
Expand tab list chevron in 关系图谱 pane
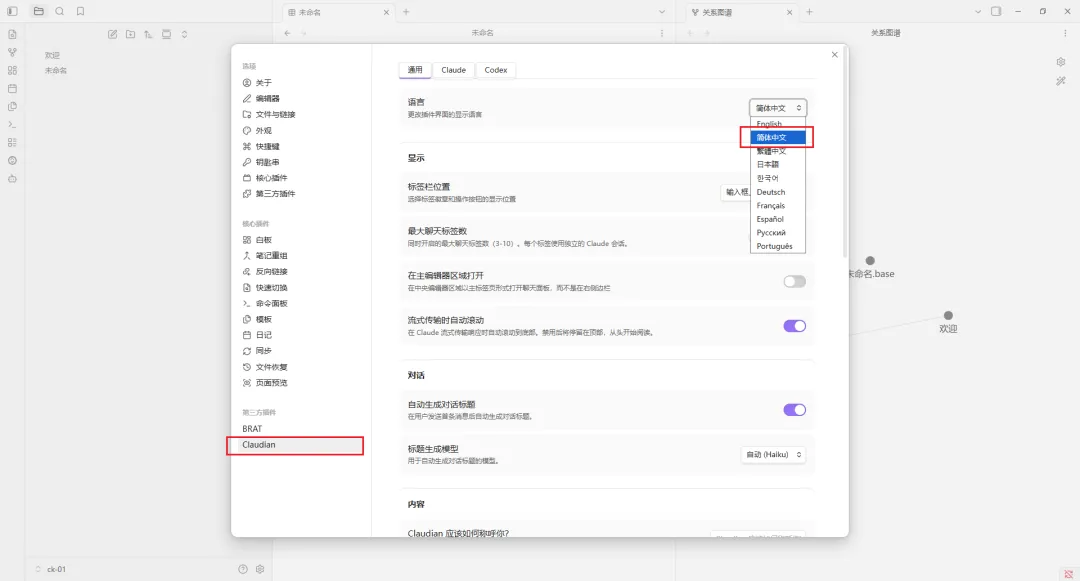click(x=977, y=12)
